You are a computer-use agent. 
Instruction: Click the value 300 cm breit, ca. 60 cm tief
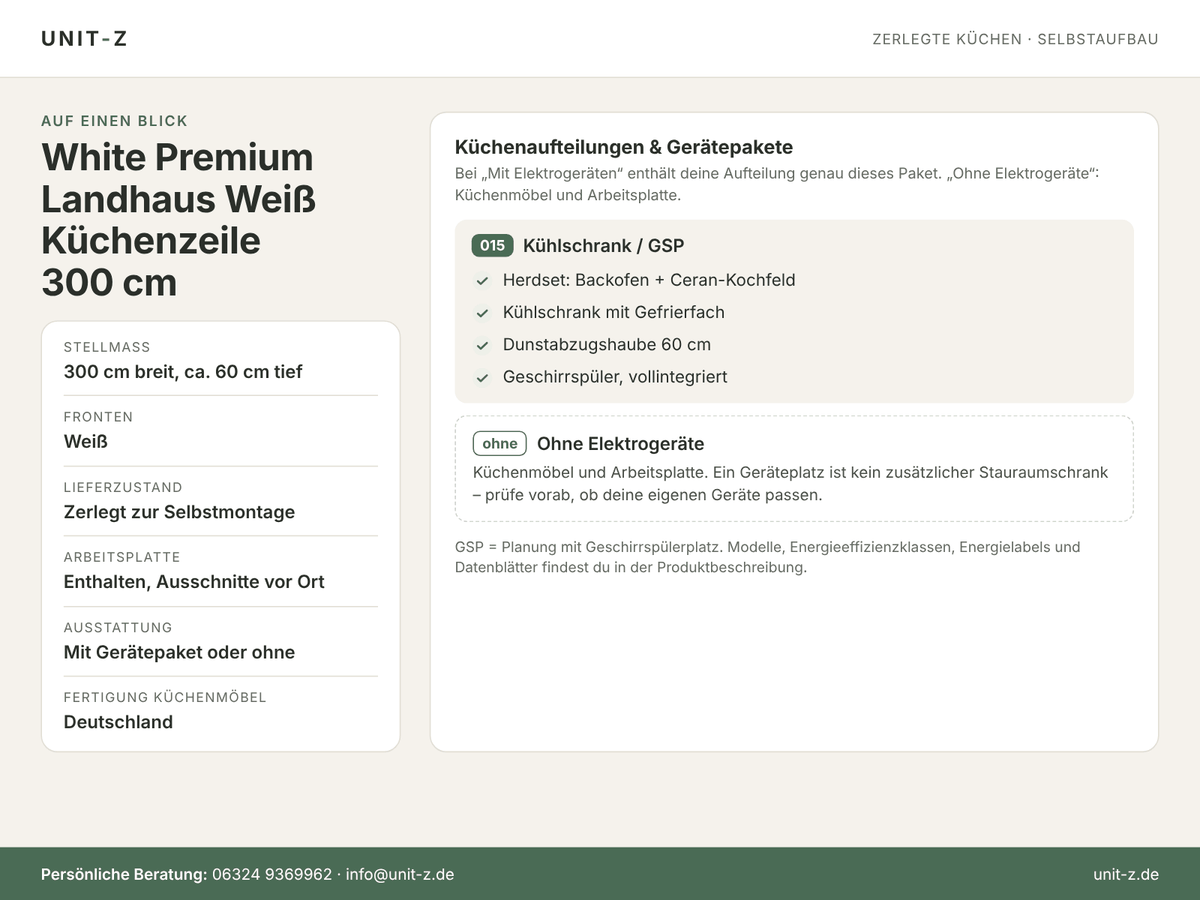click(183, 372)
